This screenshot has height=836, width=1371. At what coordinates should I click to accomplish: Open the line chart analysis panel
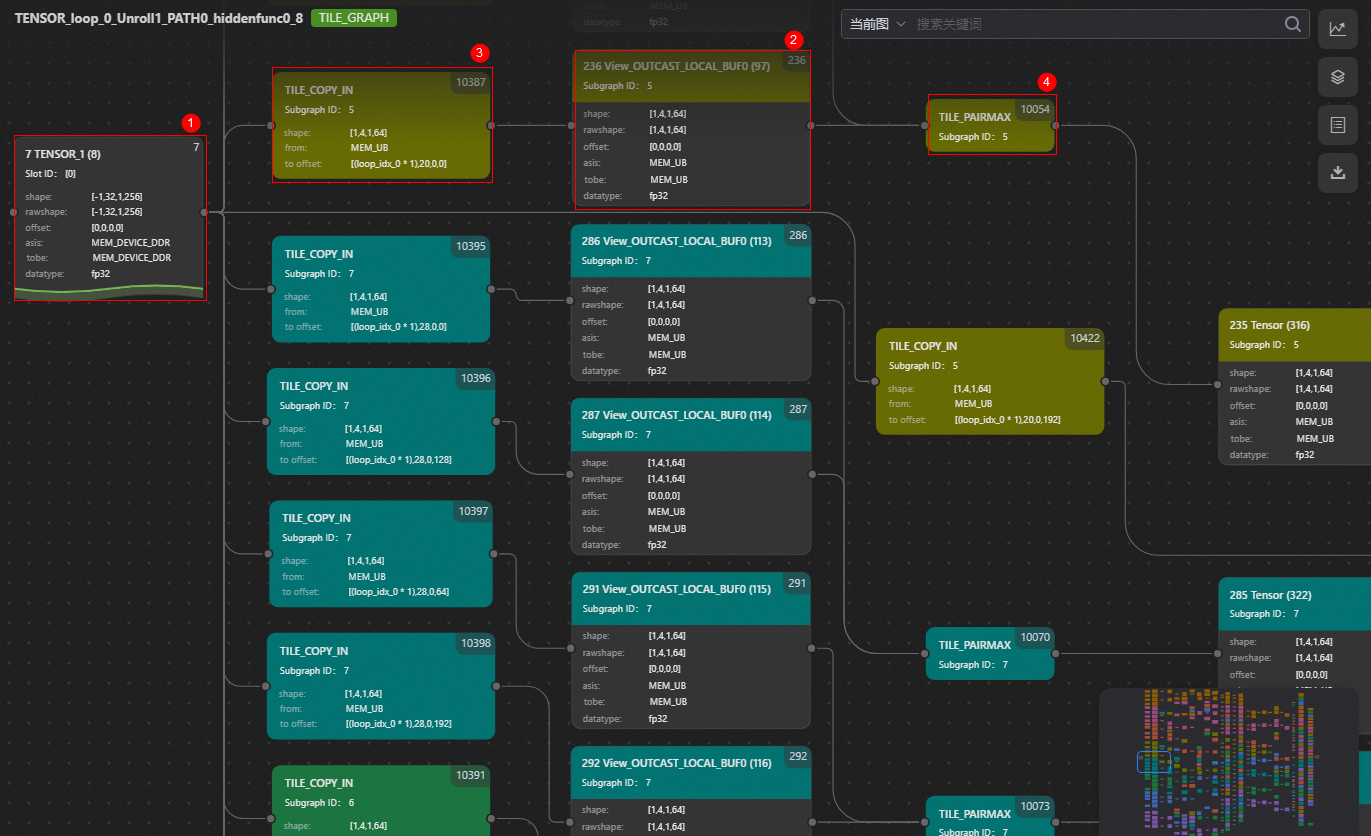click(x=1337, y=29)
